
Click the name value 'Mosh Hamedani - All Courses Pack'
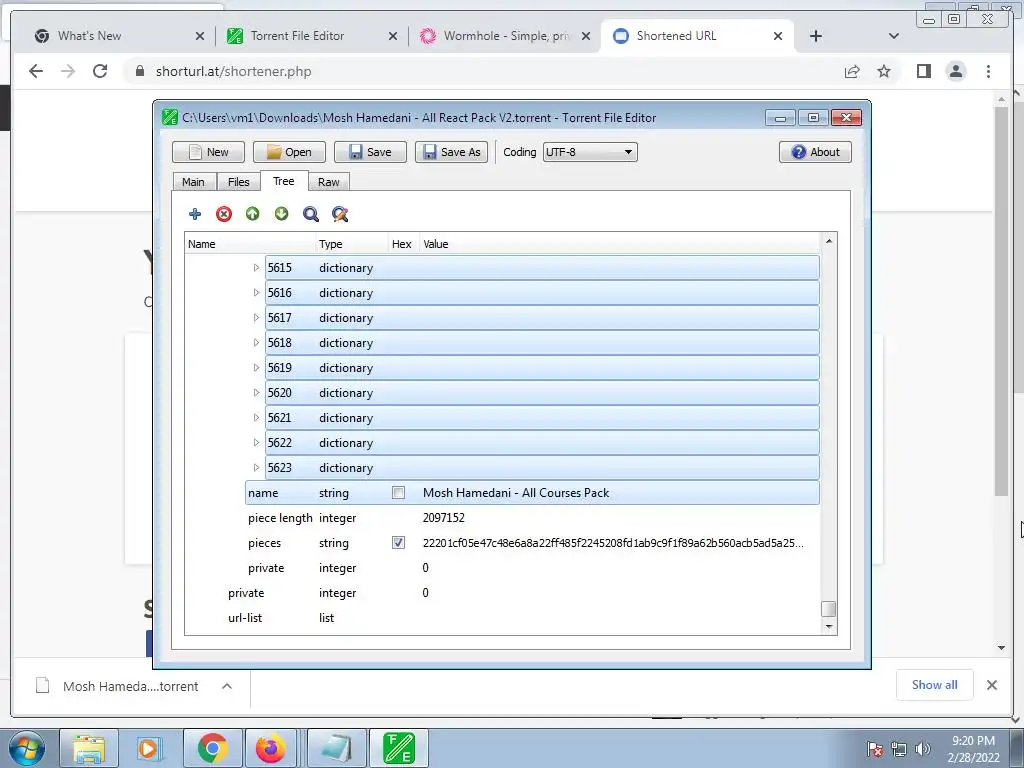(516, 493)
